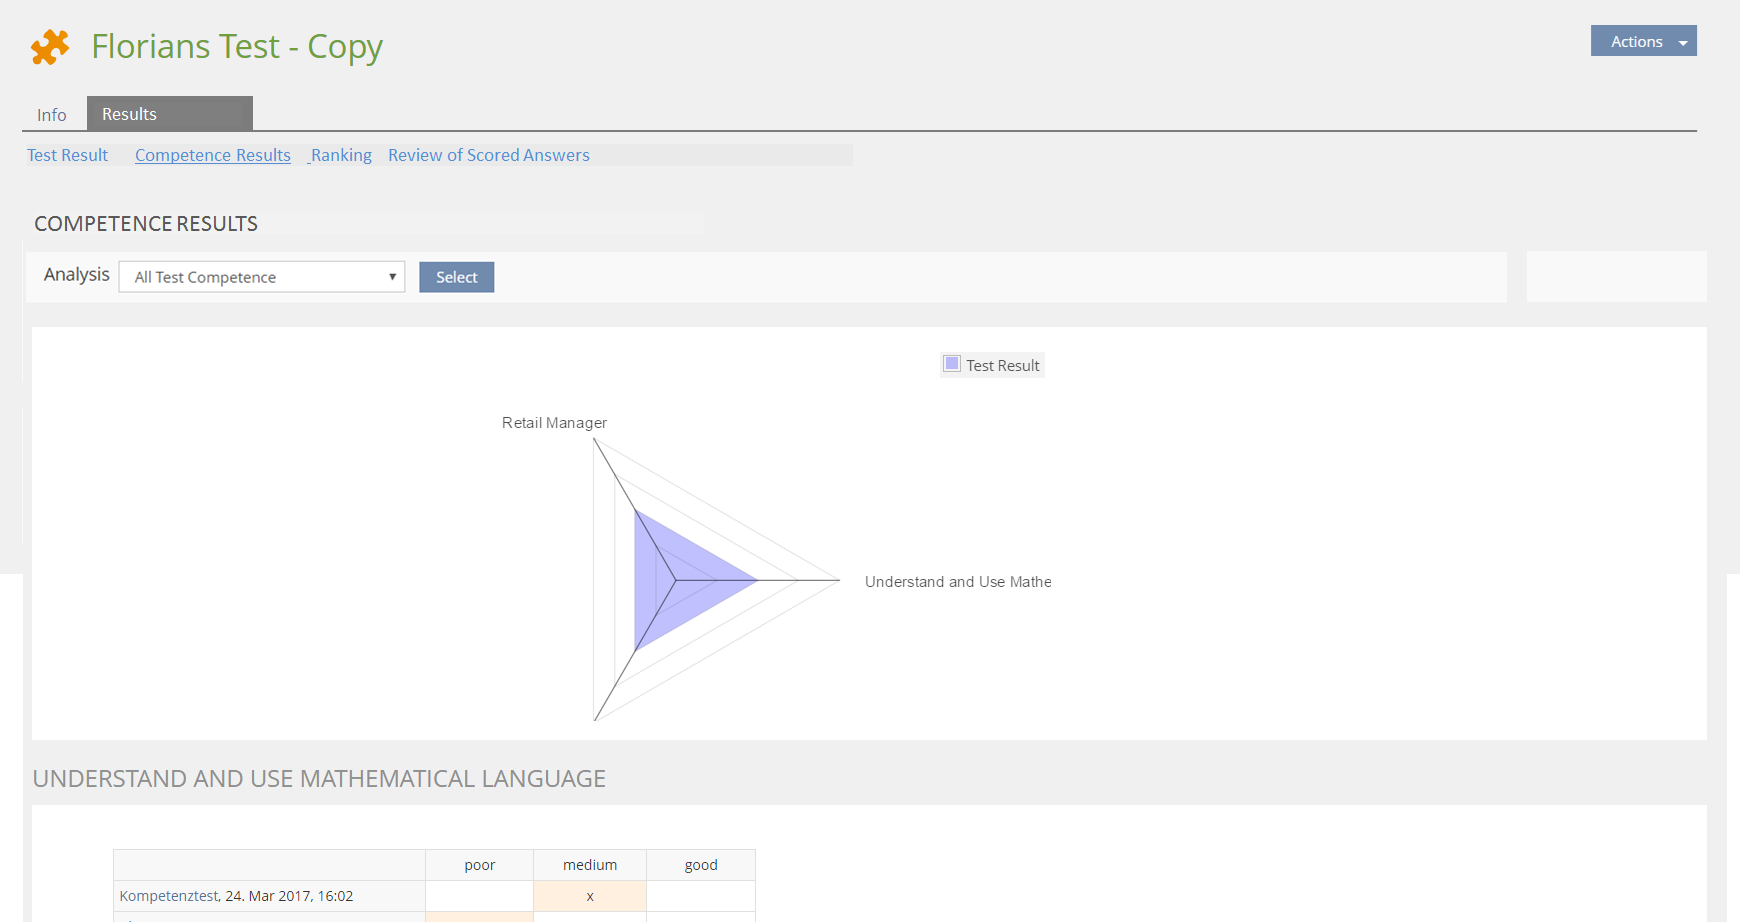Open the Actions dropdown menu
Image resolution: width=1740 pixels, height=922 pixels.
click(1643, 41)
